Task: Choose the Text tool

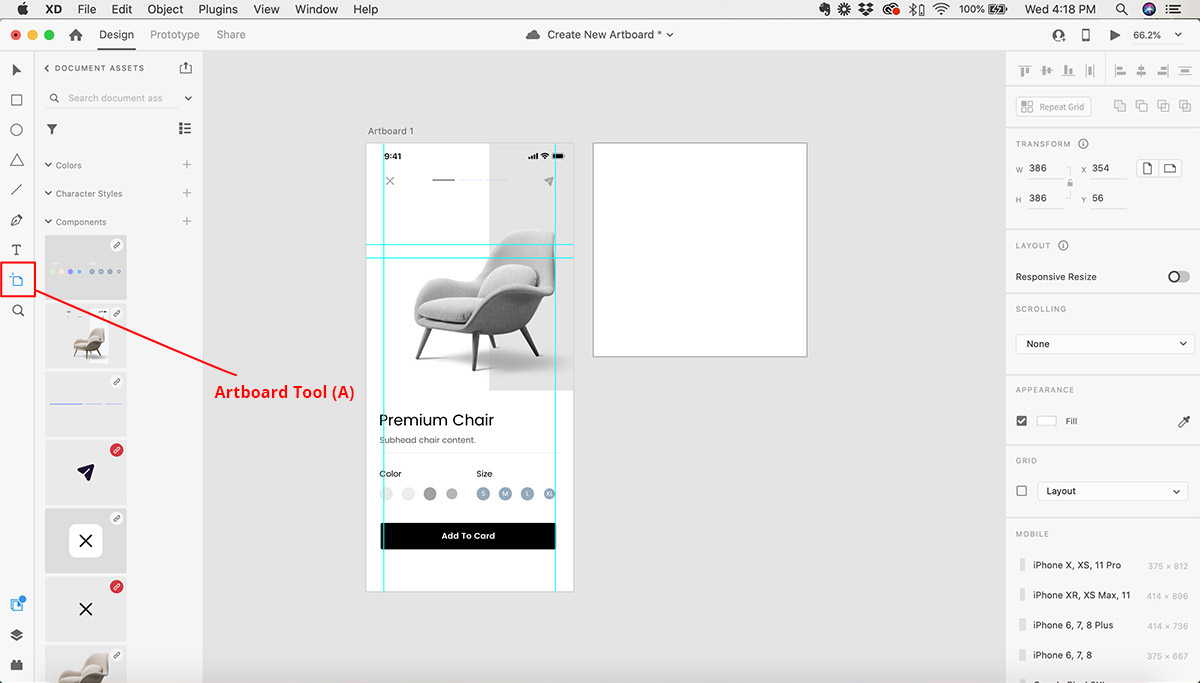Action: [x=17, y=250]
